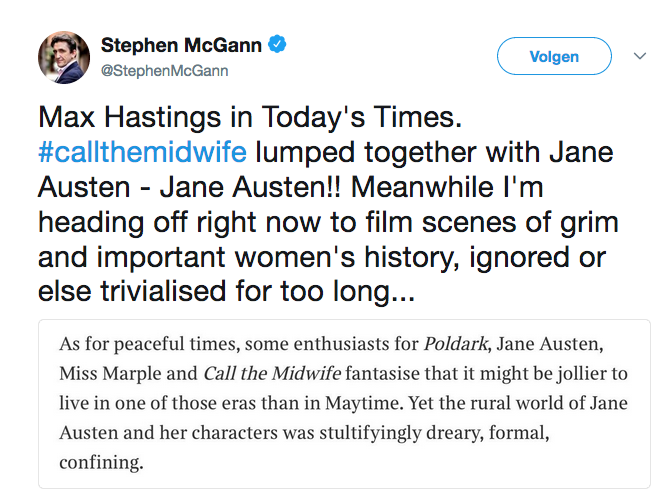The width and height of the screenshot is (654, 493).
Task: Click the word "confining." in excerpt
Action: (x=101, y=462)
